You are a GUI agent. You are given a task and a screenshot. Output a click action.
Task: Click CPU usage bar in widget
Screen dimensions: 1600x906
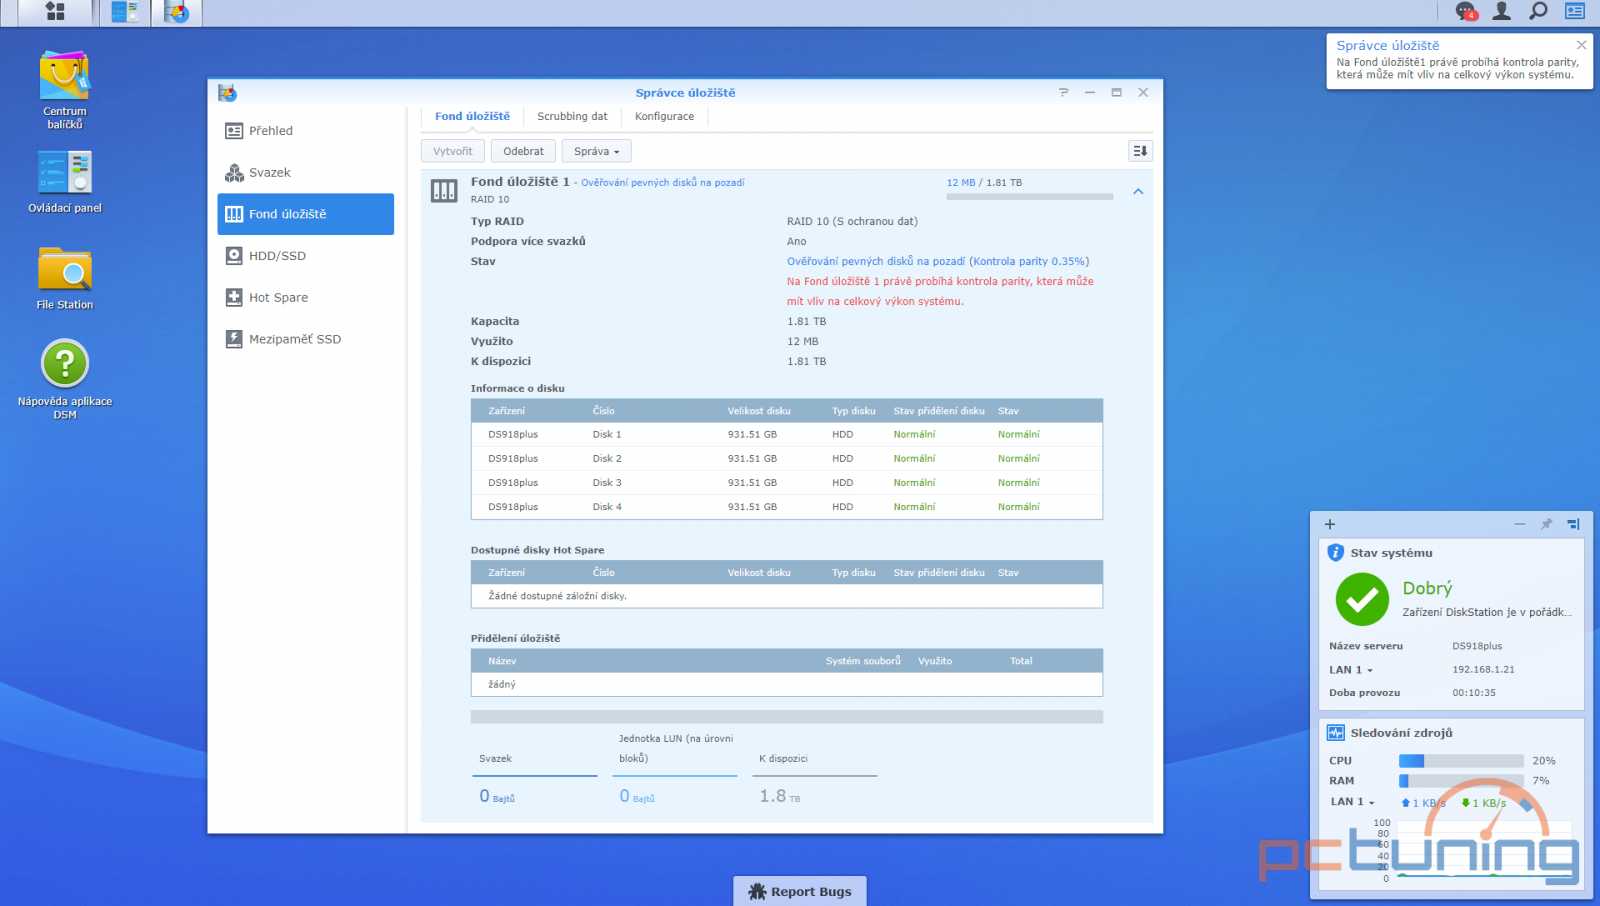pyautogui.click(x=1461, y=761)
